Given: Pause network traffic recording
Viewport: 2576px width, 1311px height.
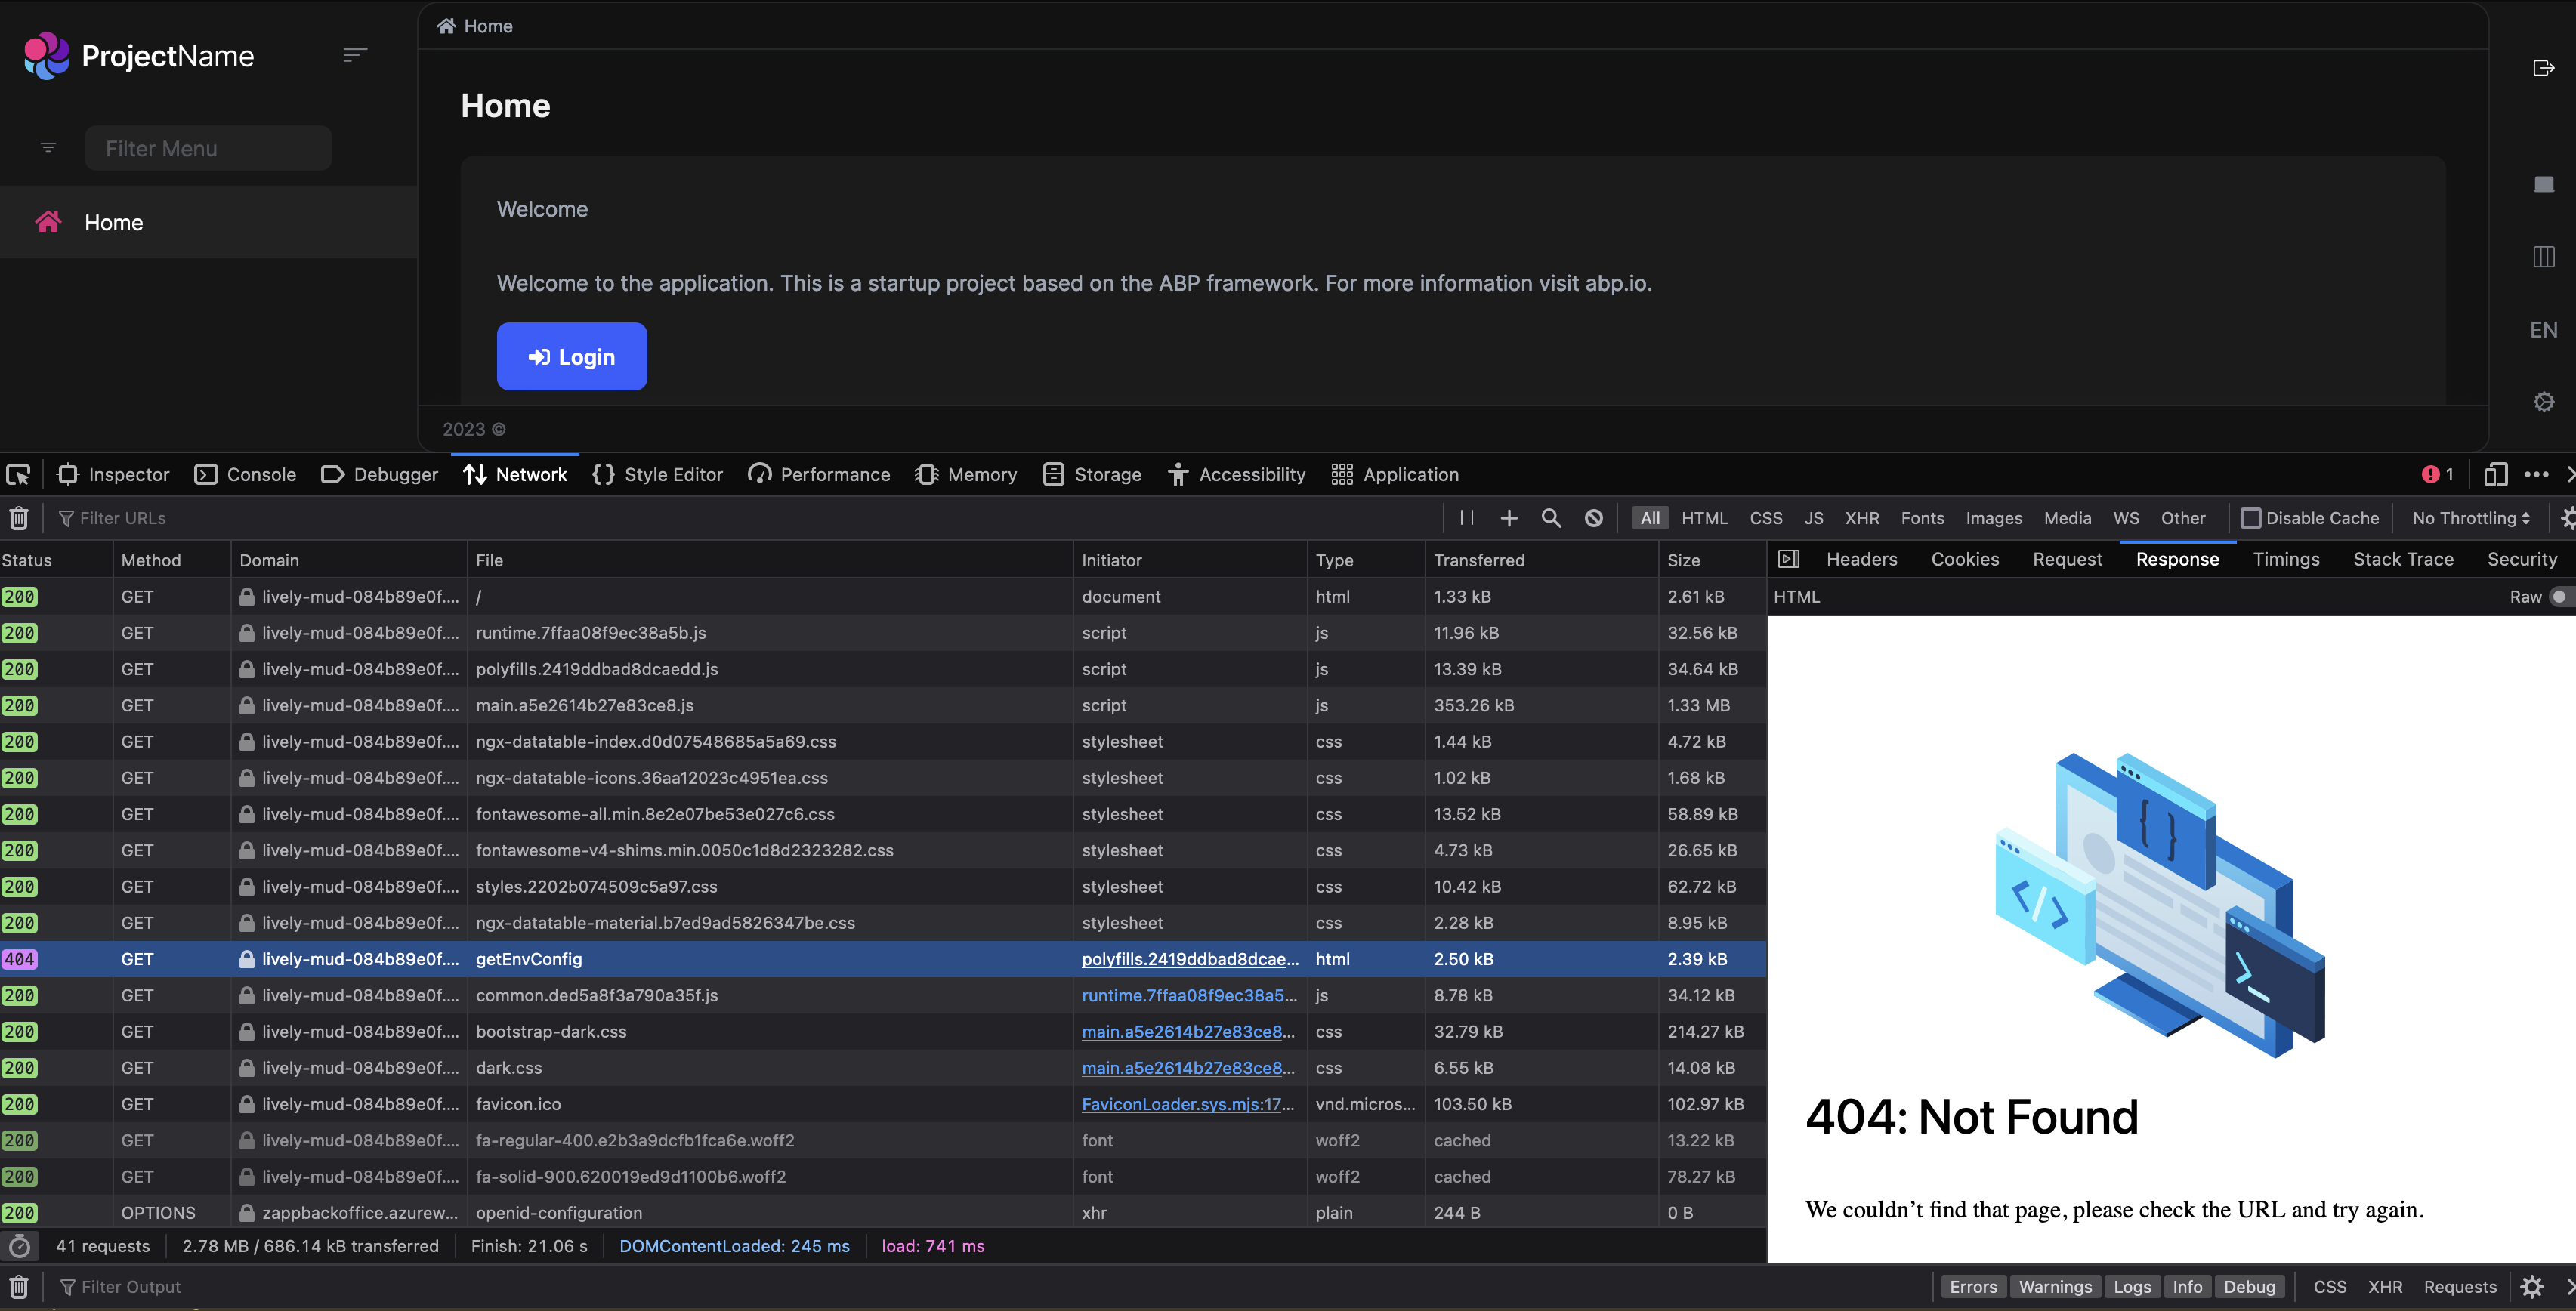Looking at the screenshot, I should pos(1467,518).
